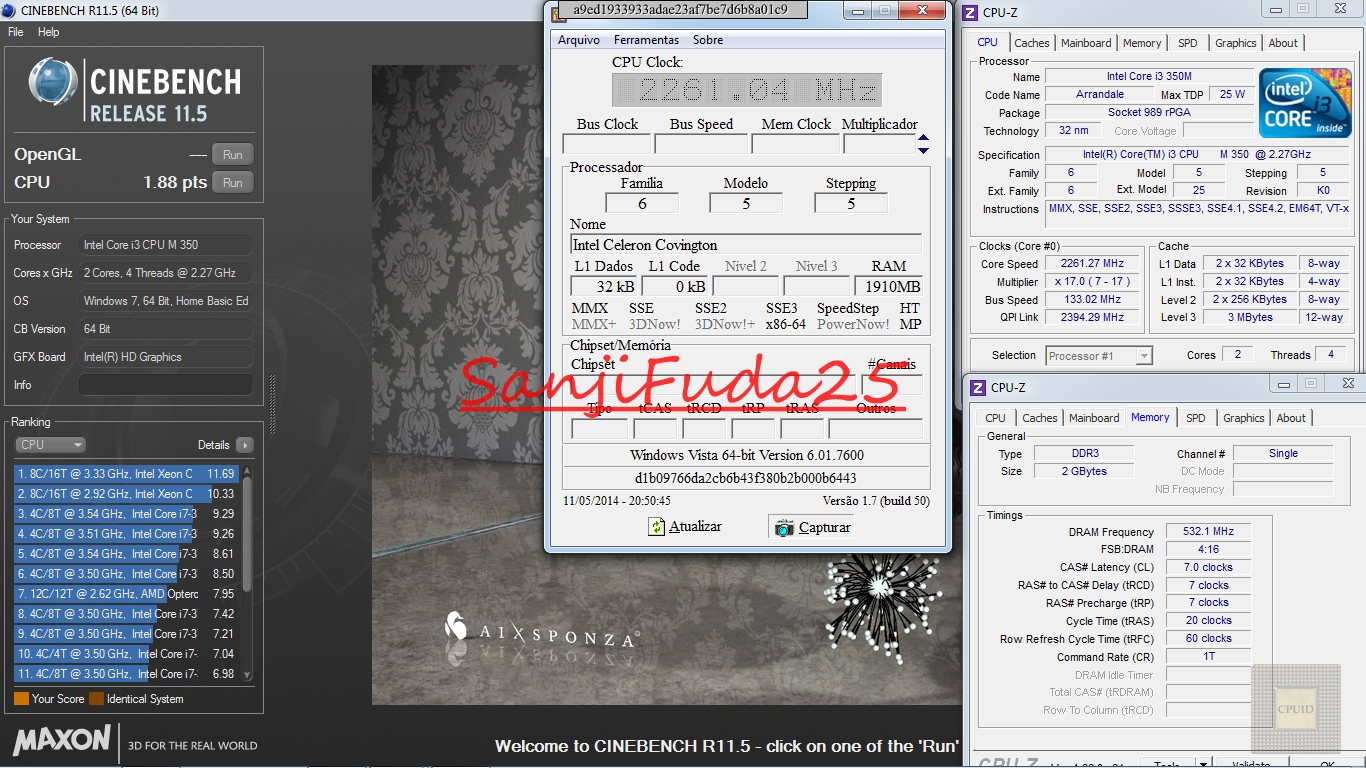1366x768 pixels.
Task: Click the left panel collapse grip handle
Action: (272, 404)
